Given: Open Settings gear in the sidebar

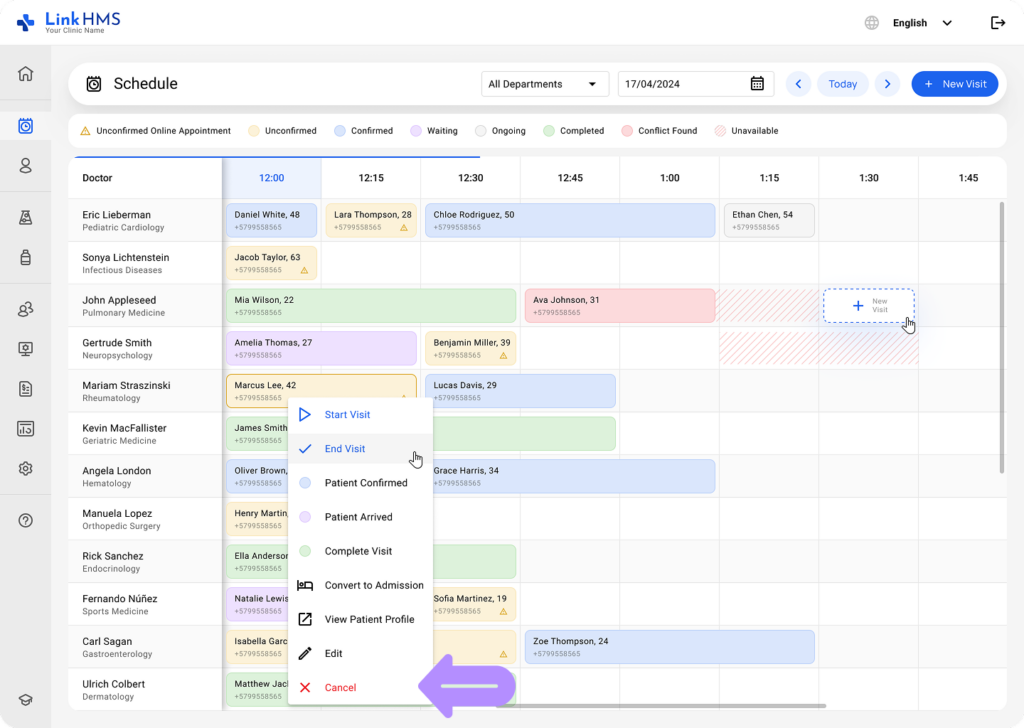Looking at the screenshot, I should [25, 469].
